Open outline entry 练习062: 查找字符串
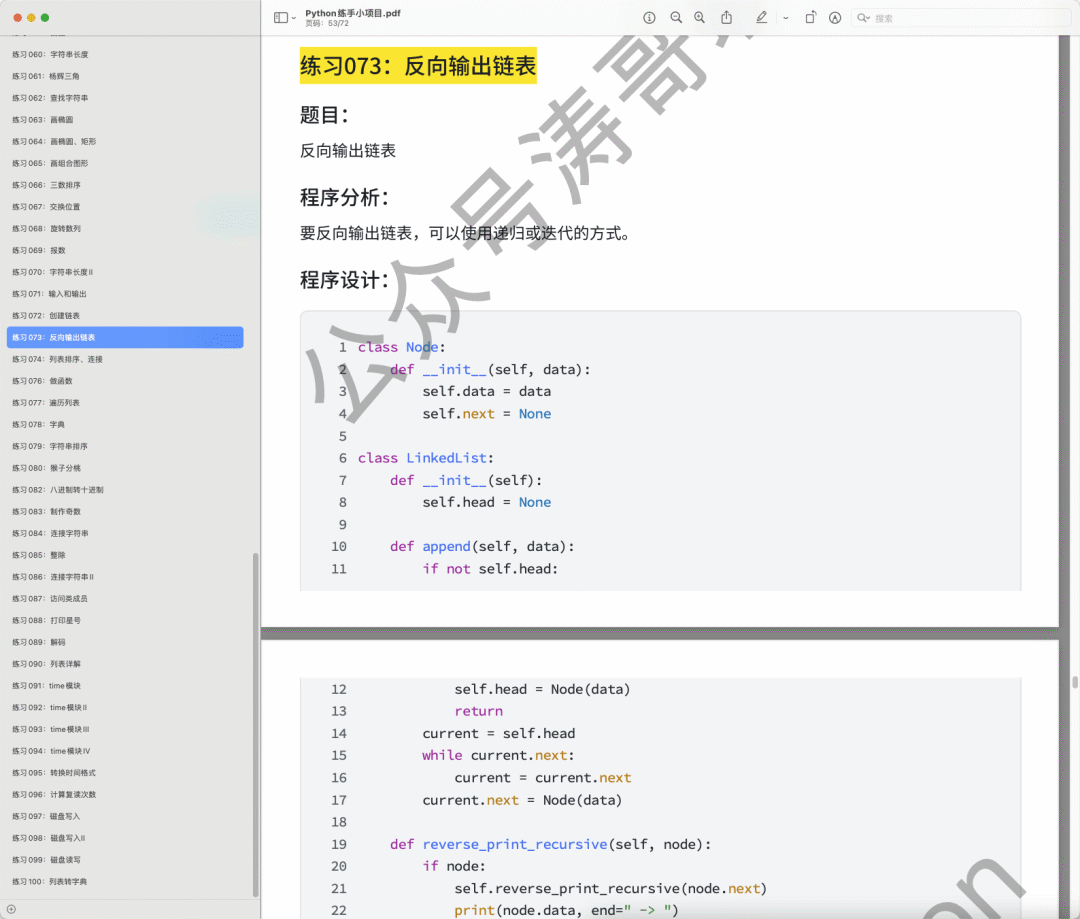This screenshot has height=919, width=1080. [x=50, y=98]
